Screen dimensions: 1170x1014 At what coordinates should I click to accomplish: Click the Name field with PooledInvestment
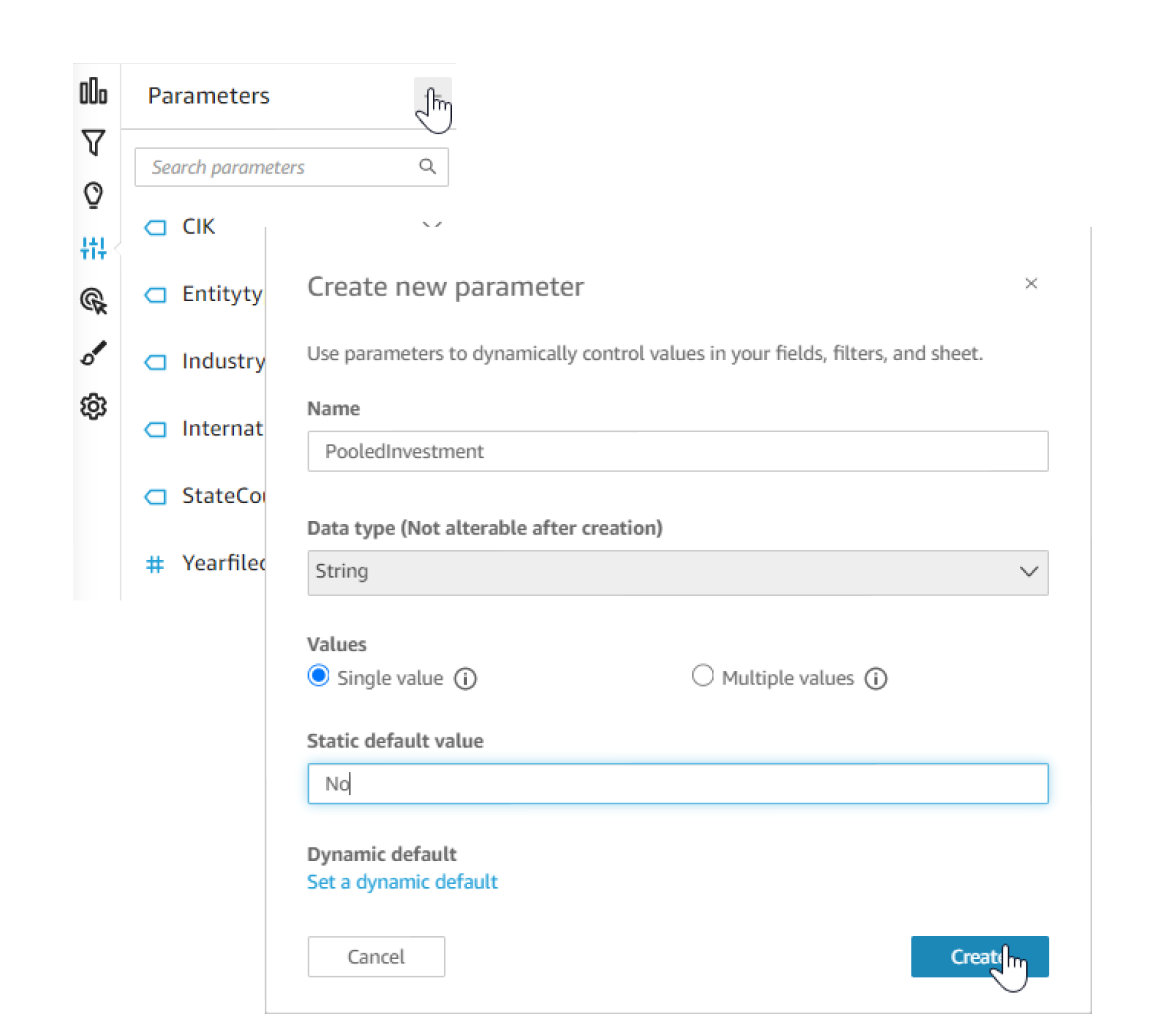pyautogui.click(x=678, y=451)
